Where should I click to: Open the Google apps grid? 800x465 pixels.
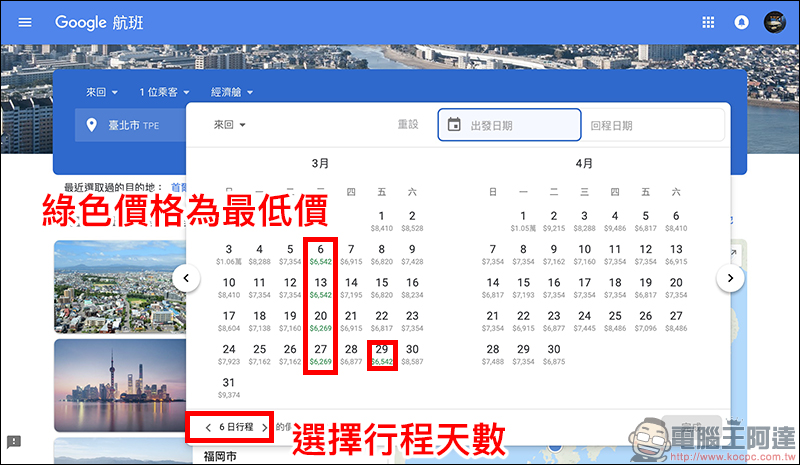click(709, 22)
